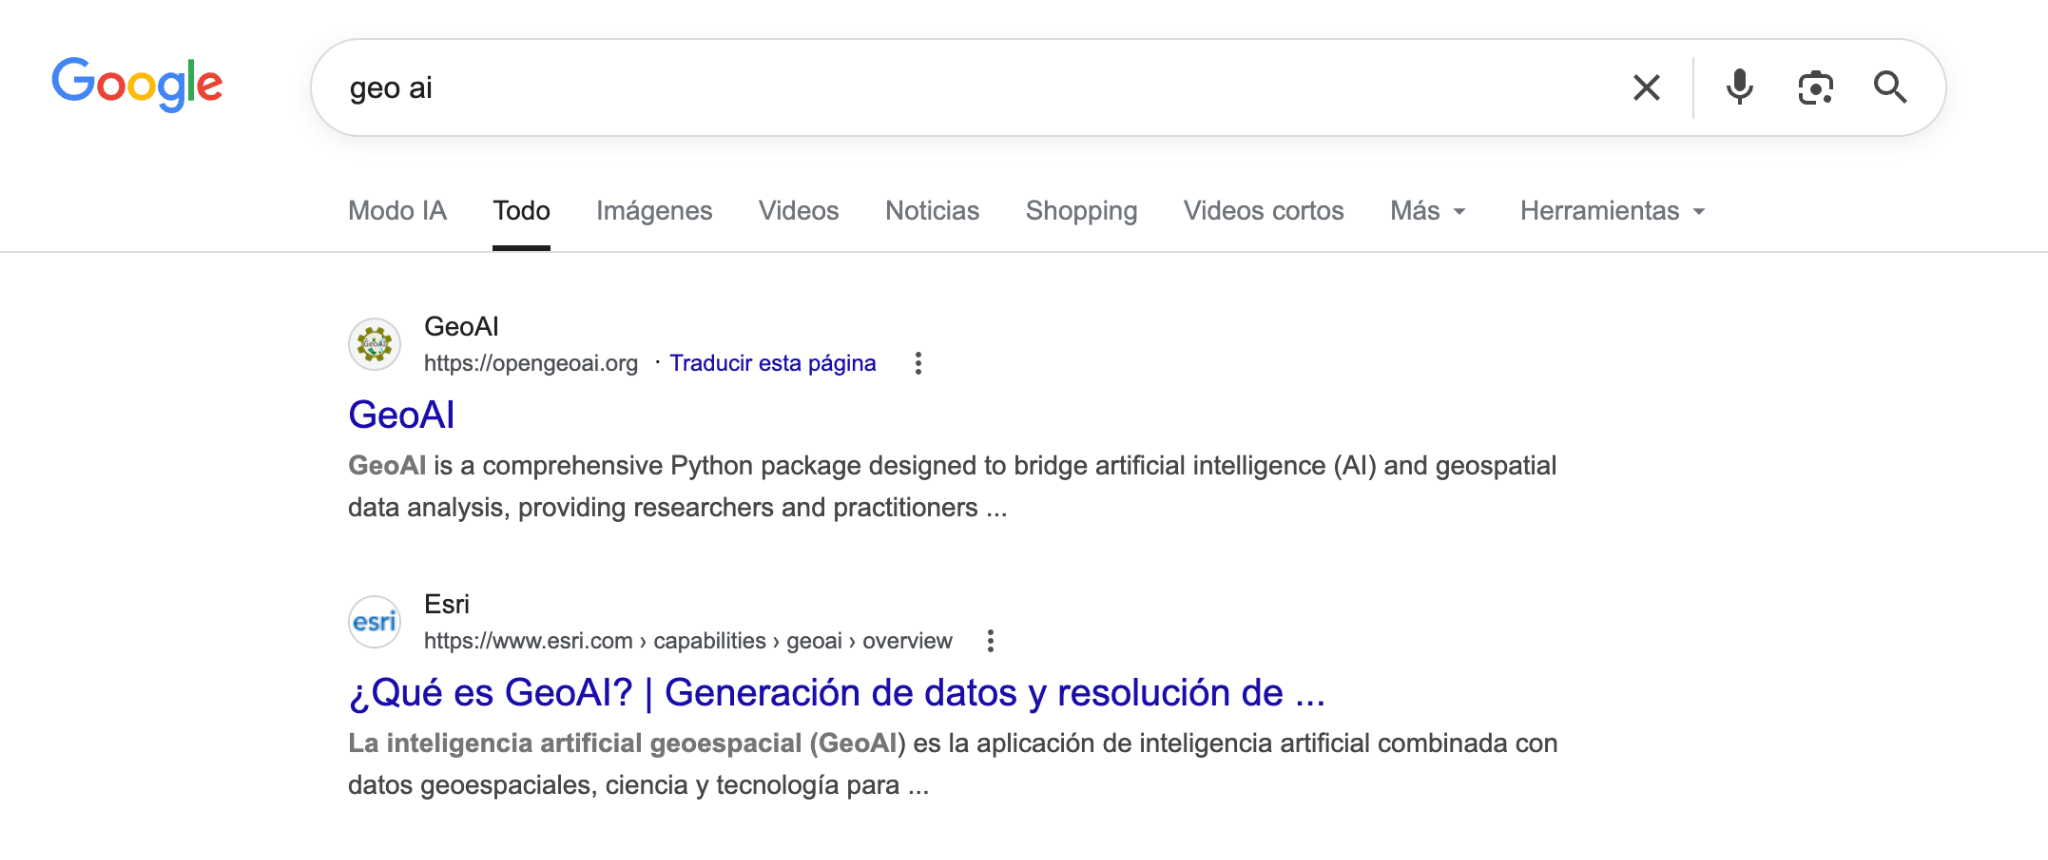Open the GeoAI result title link
The height and width of the screenshot is (860, 2048).
401,415
